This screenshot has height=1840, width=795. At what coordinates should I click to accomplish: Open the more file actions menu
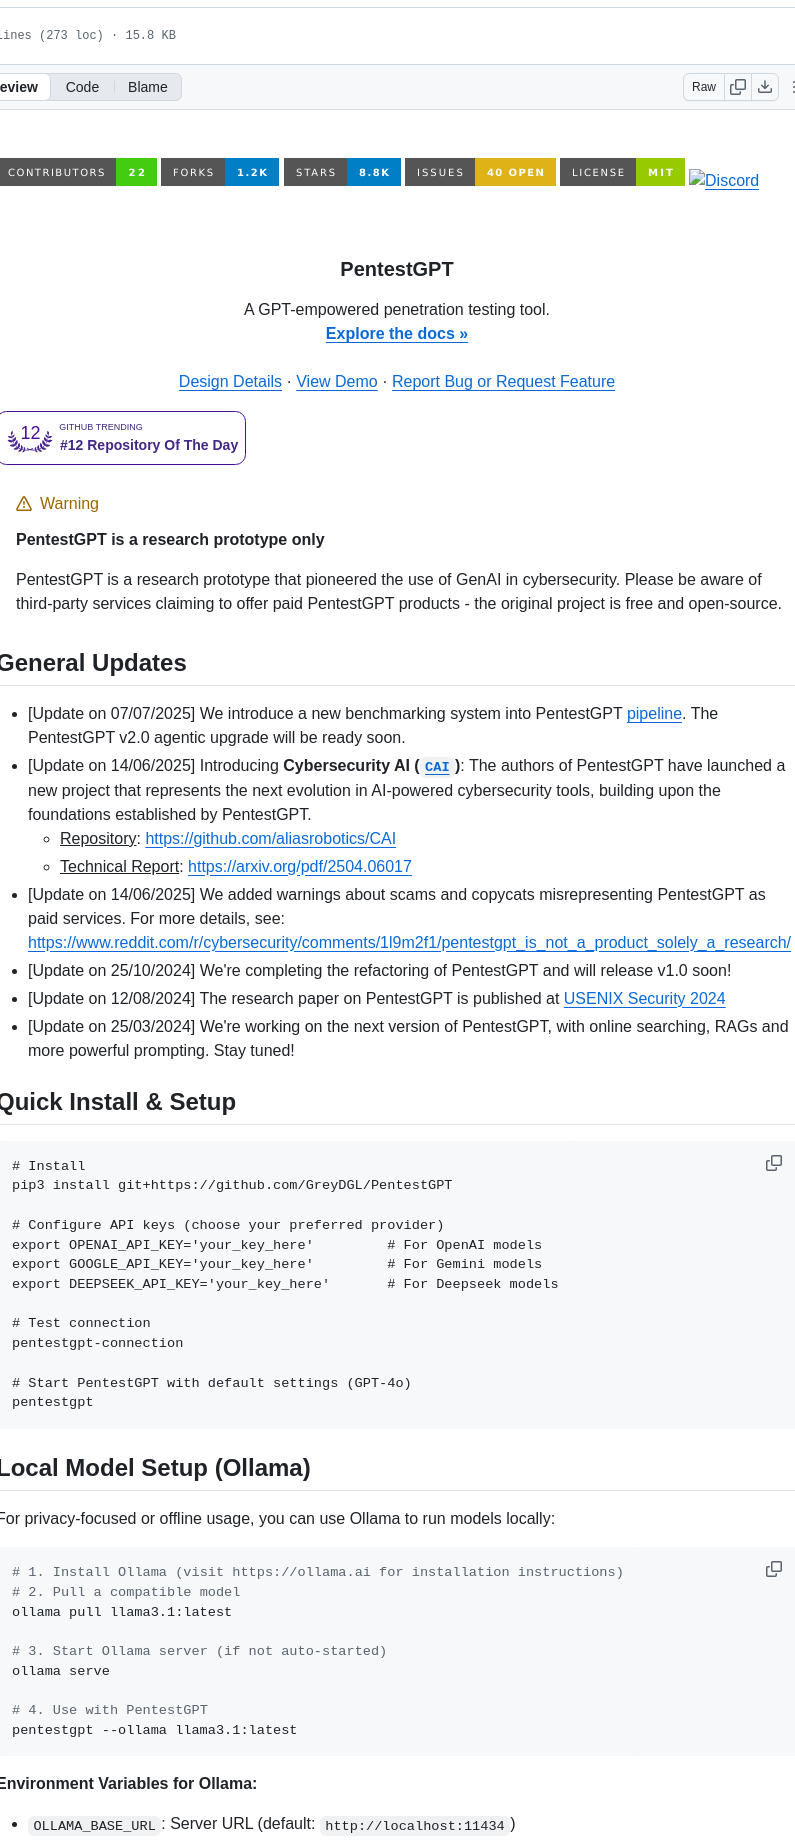[x=791, y=87]
